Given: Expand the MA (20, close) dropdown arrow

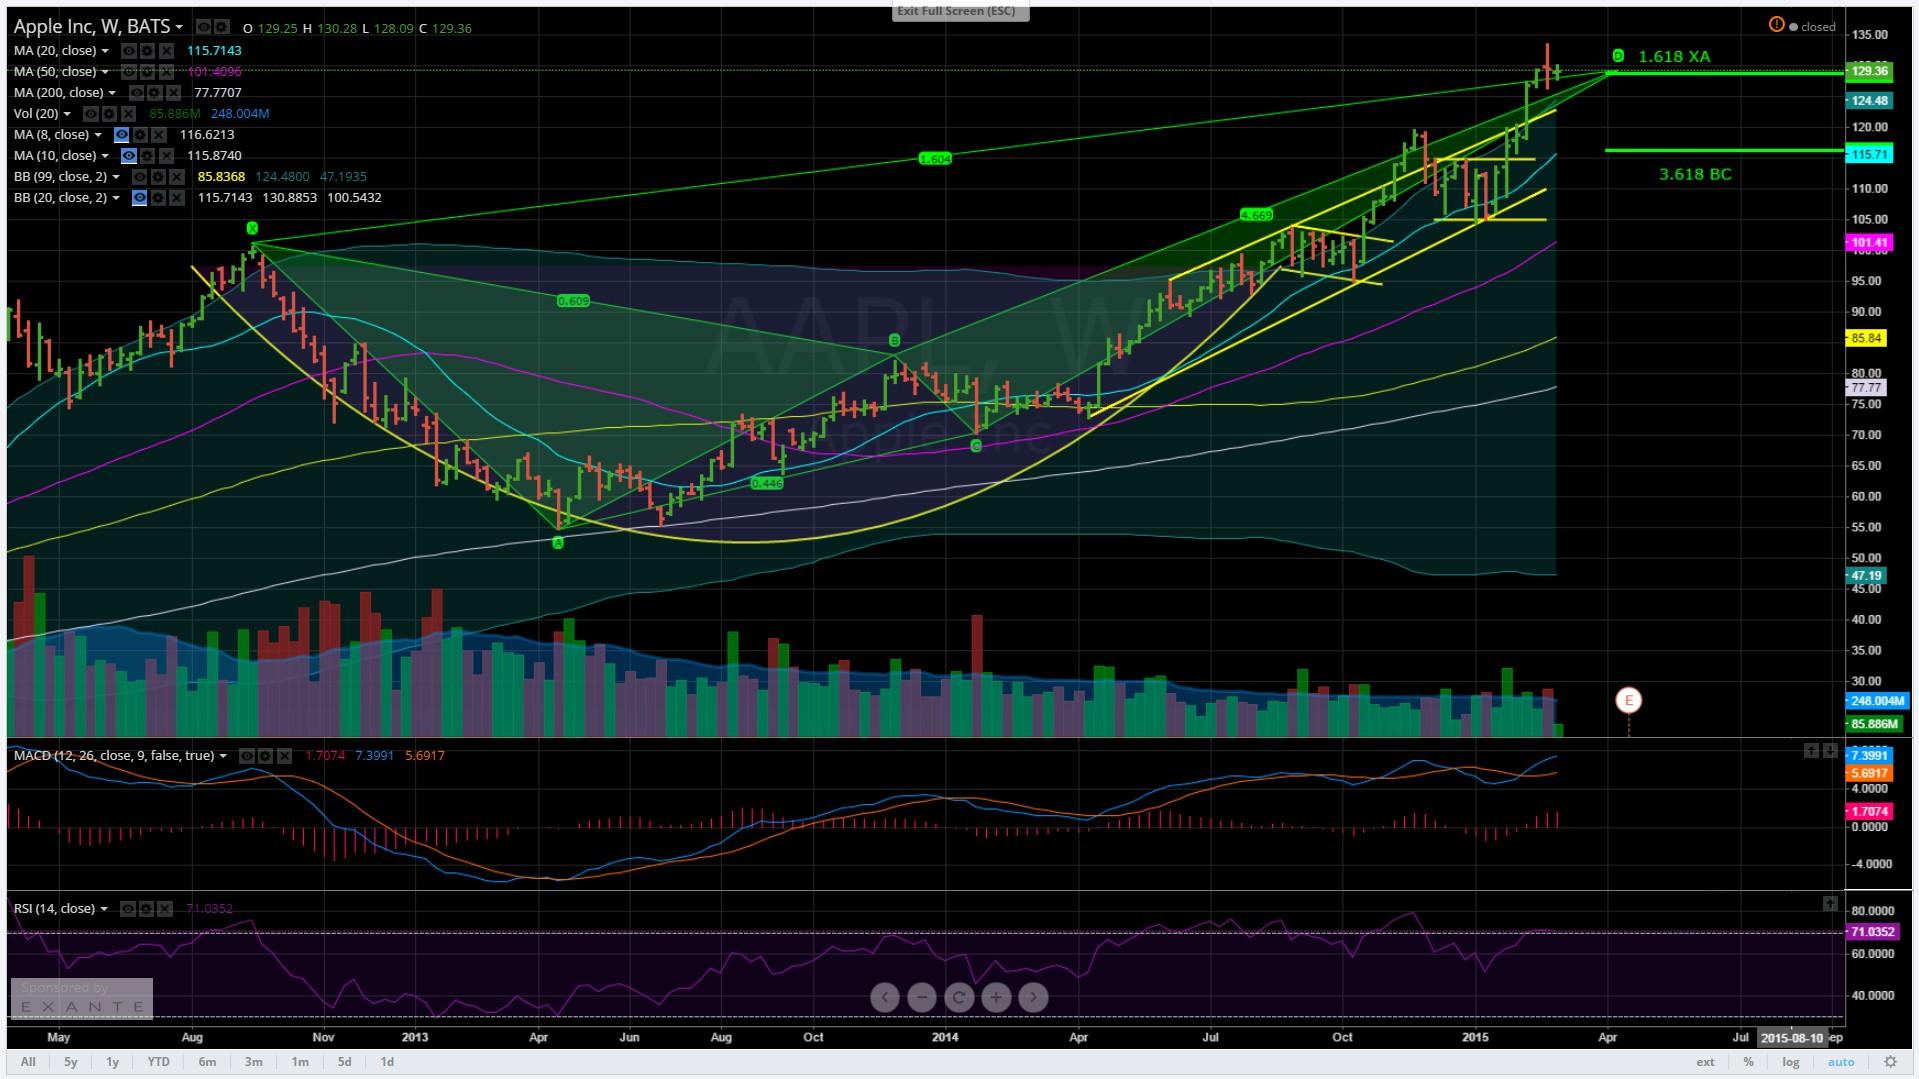Looking at the screenshot, I should click(x=105, y=51).
